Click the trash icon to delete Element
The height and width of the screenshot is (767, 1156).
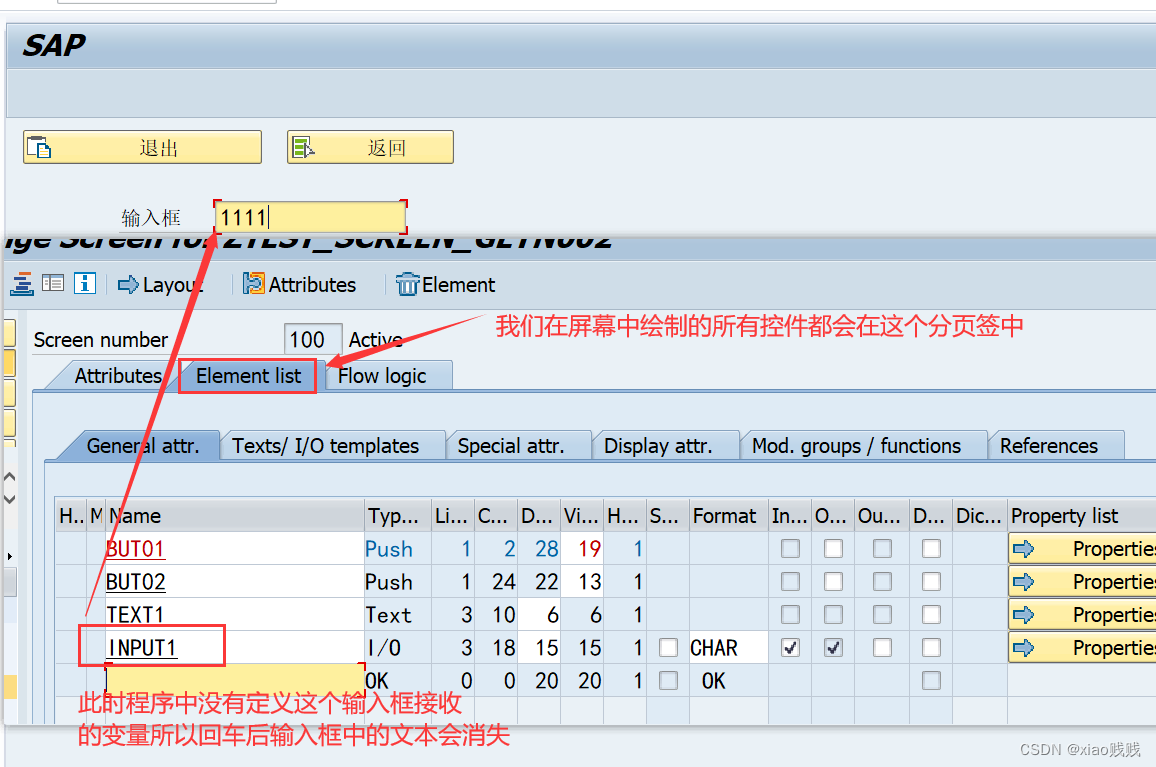[x=408, y=284]
